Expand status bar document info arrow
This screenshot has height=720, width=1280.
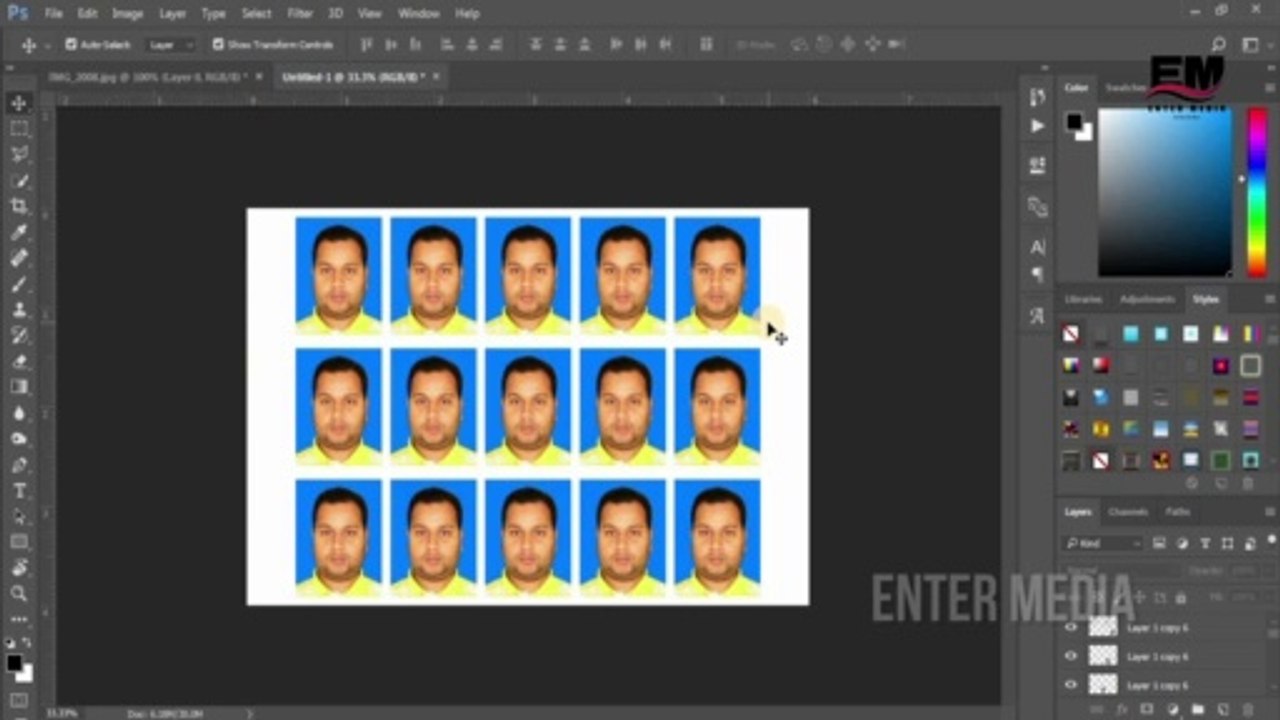(x=250, y=713)
